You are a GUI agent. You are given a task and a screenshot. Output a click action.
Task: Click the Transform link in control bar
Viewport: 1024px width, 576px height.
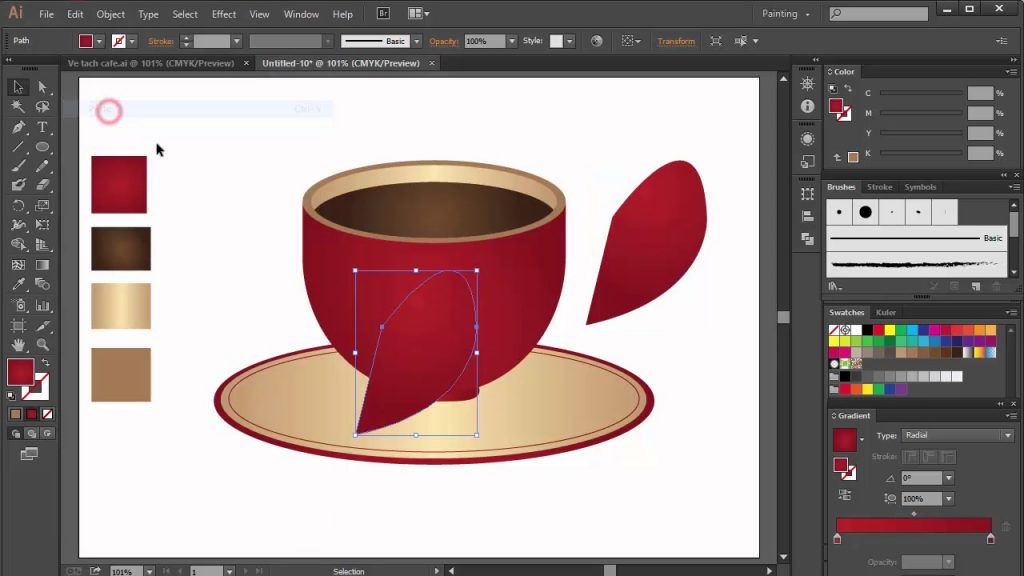coord(676,41)
